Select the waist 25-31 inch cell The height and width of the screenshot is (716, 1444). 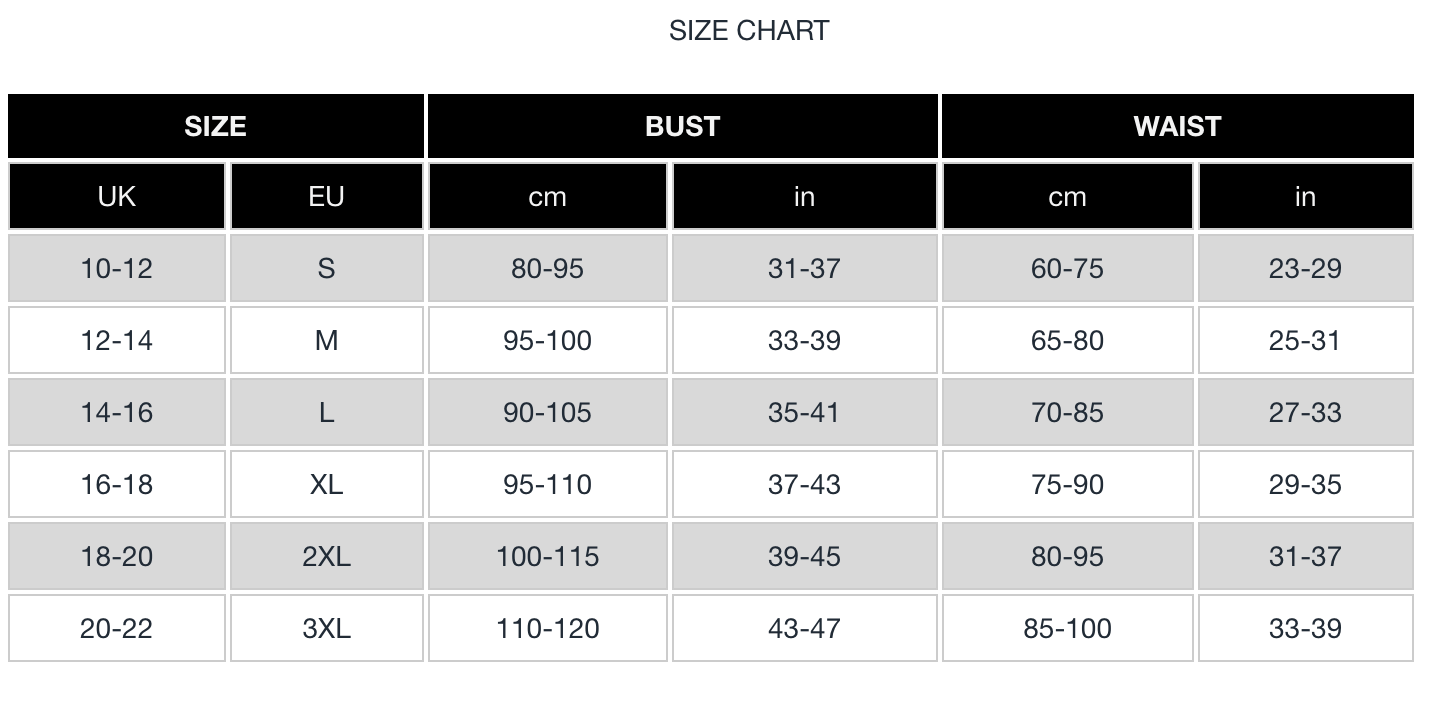pos(1305,340)
